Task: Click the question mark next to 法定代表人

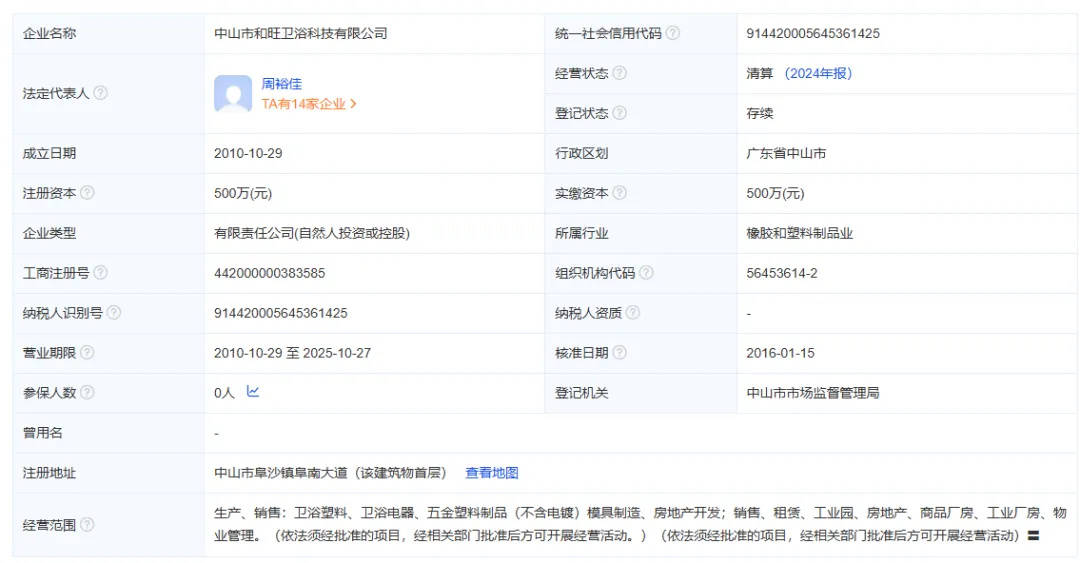Action: tap(100, 93)
